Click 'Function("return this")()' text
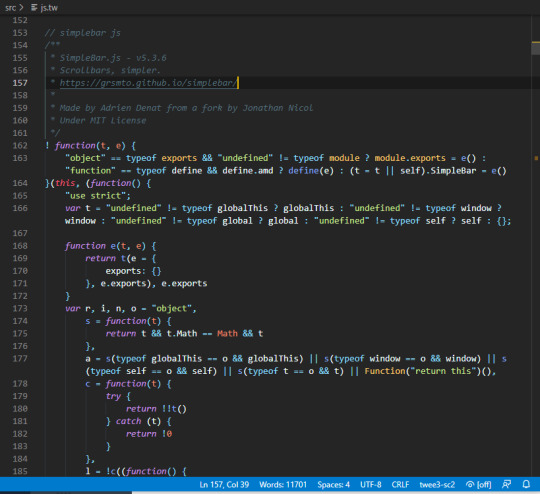This screenshot has height=494, width=540. (429, 371)
